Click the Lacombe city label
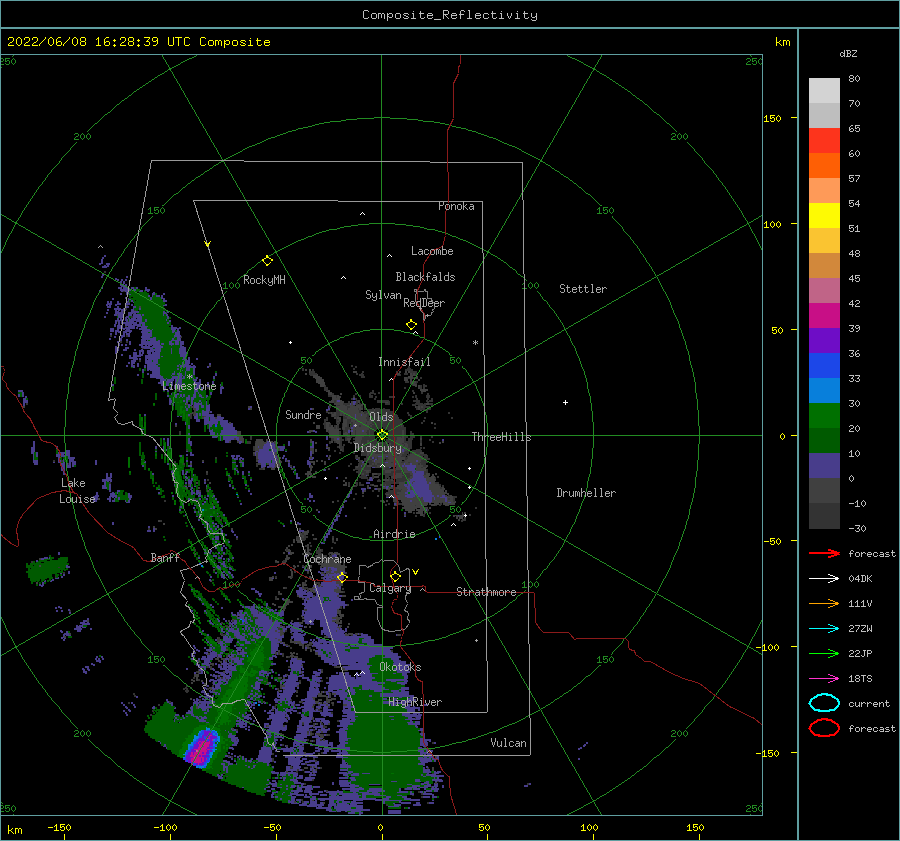The image size is (900, 841). 432,251
